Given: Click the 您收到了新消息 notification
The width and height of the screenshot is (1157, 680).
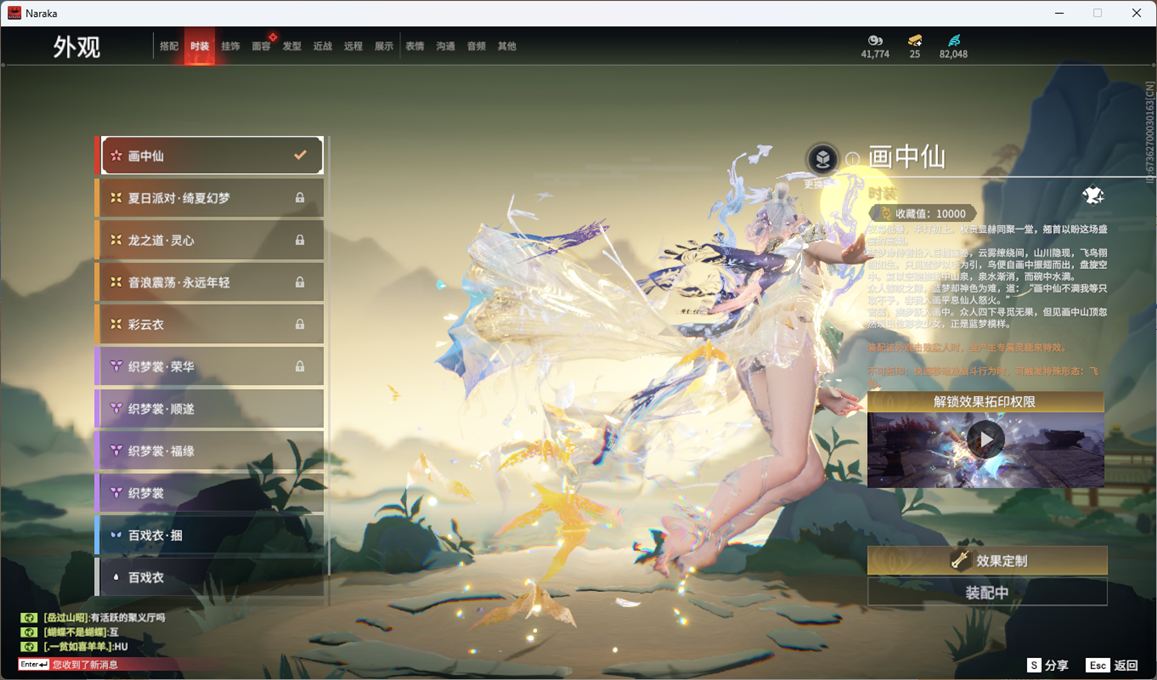Looking at the screenshot, I should 85,665.
